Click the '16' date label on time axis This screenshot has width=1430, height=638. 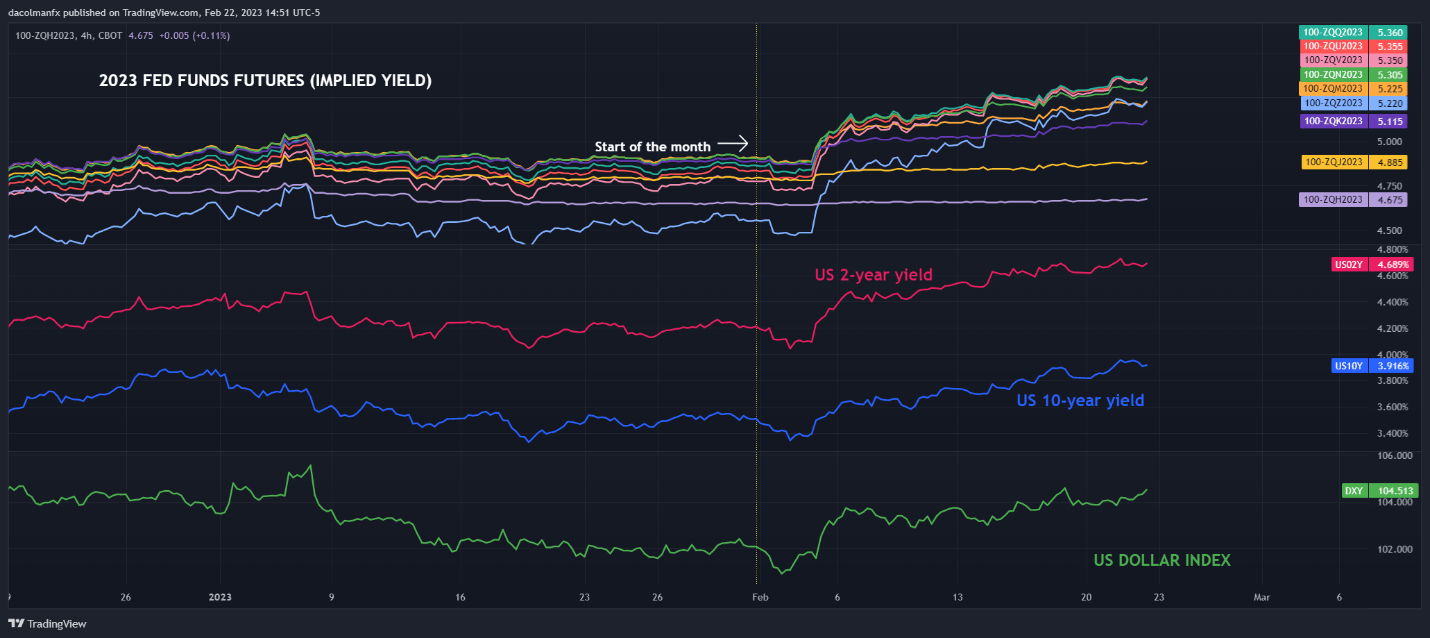click(460, 597)
